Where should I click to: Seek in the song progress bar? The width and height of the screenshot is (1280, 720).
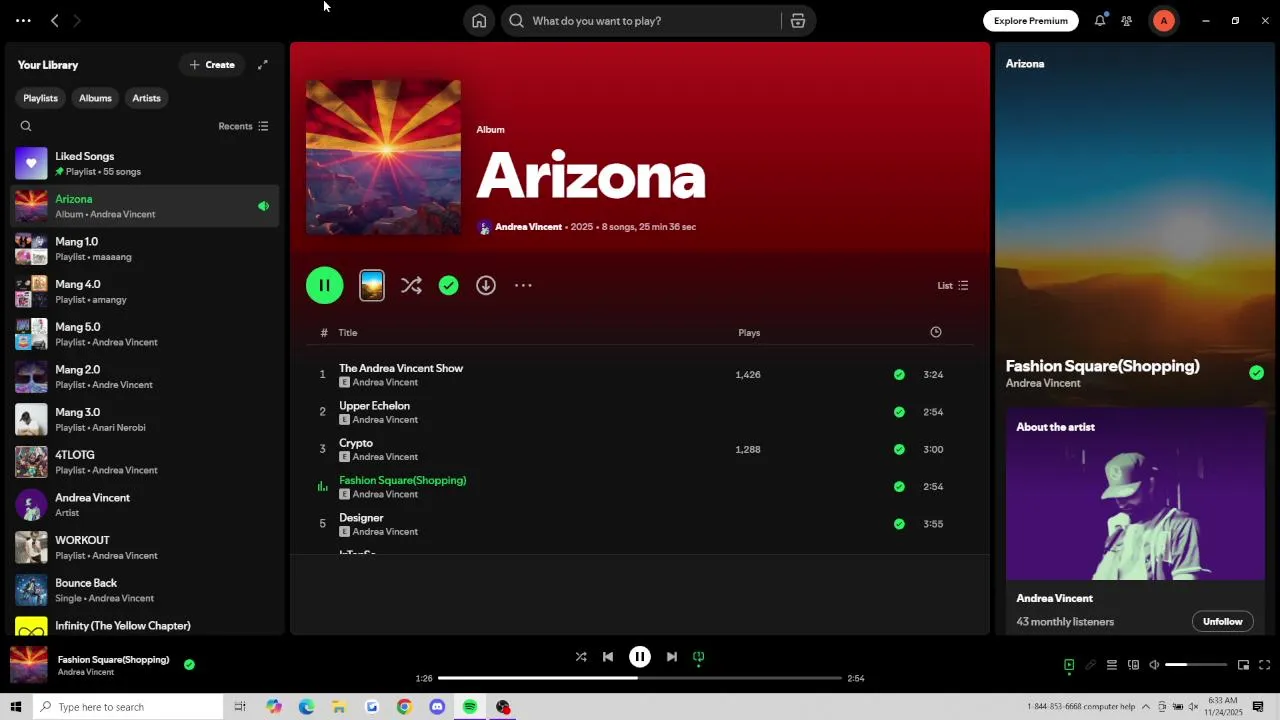point(640,678)
